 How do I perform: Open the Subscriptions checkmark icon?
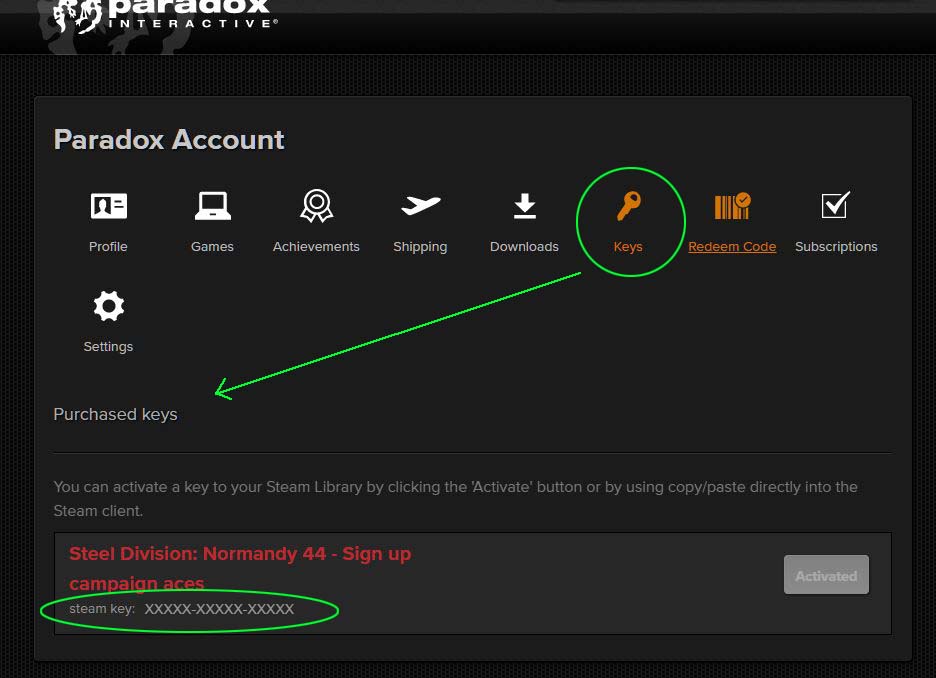tap(836, 205)
